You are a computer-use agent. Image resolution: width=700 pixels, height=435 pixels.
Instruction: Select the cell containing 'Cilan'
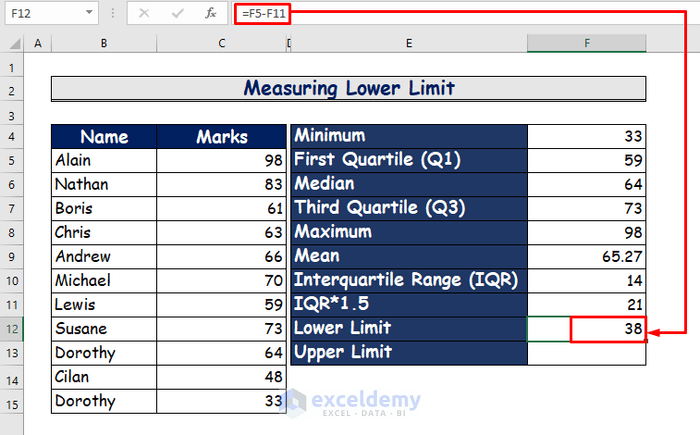coord(104,377)
